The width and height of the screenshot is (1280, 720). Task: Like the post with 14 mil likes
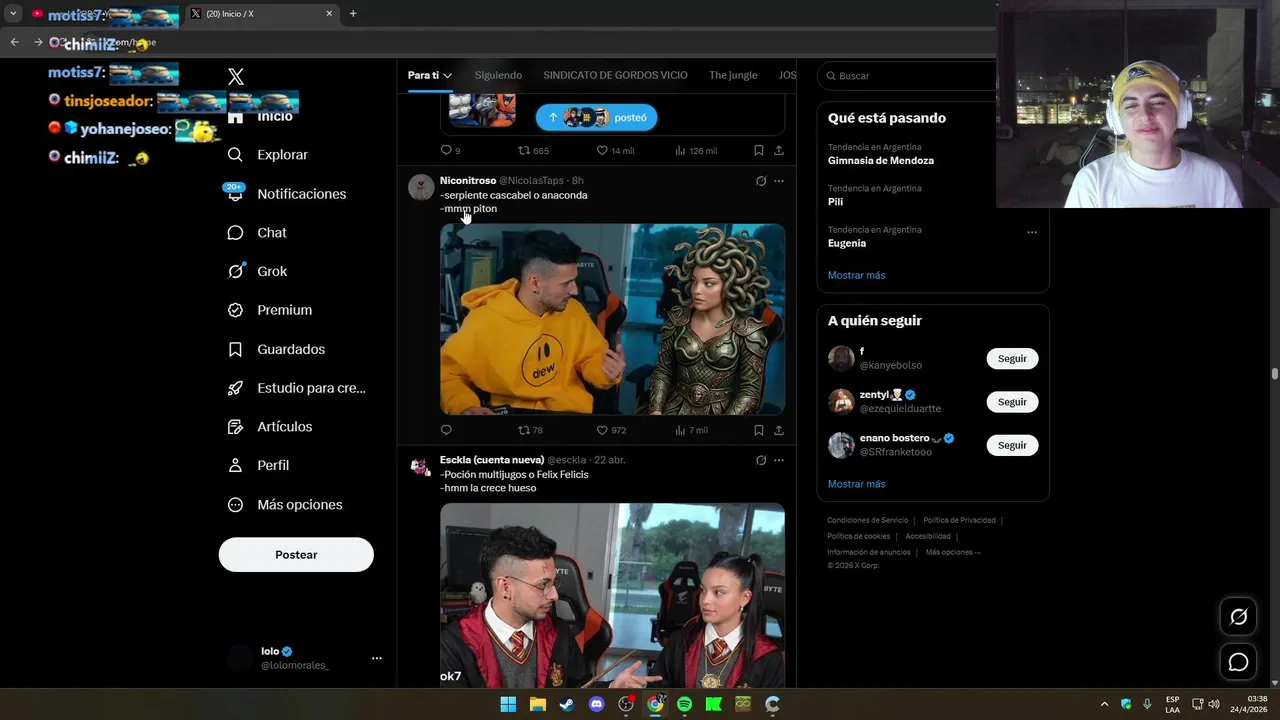point(615,151)
